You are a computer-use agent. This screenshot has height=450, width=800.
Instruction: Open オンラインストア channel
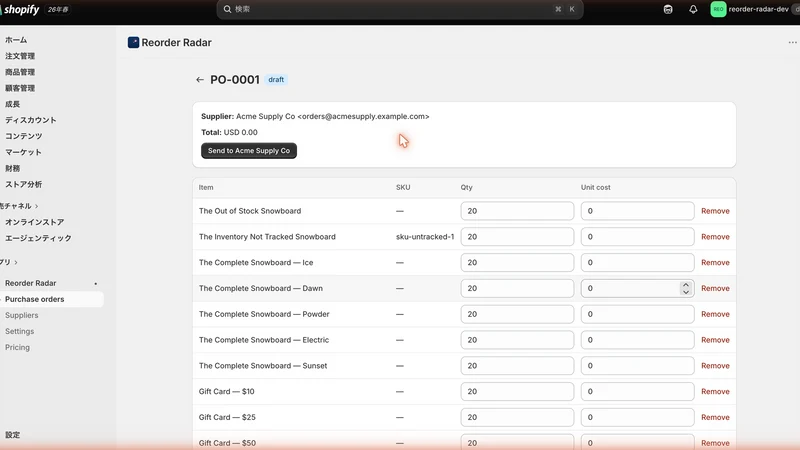click(x=35, y=222)
